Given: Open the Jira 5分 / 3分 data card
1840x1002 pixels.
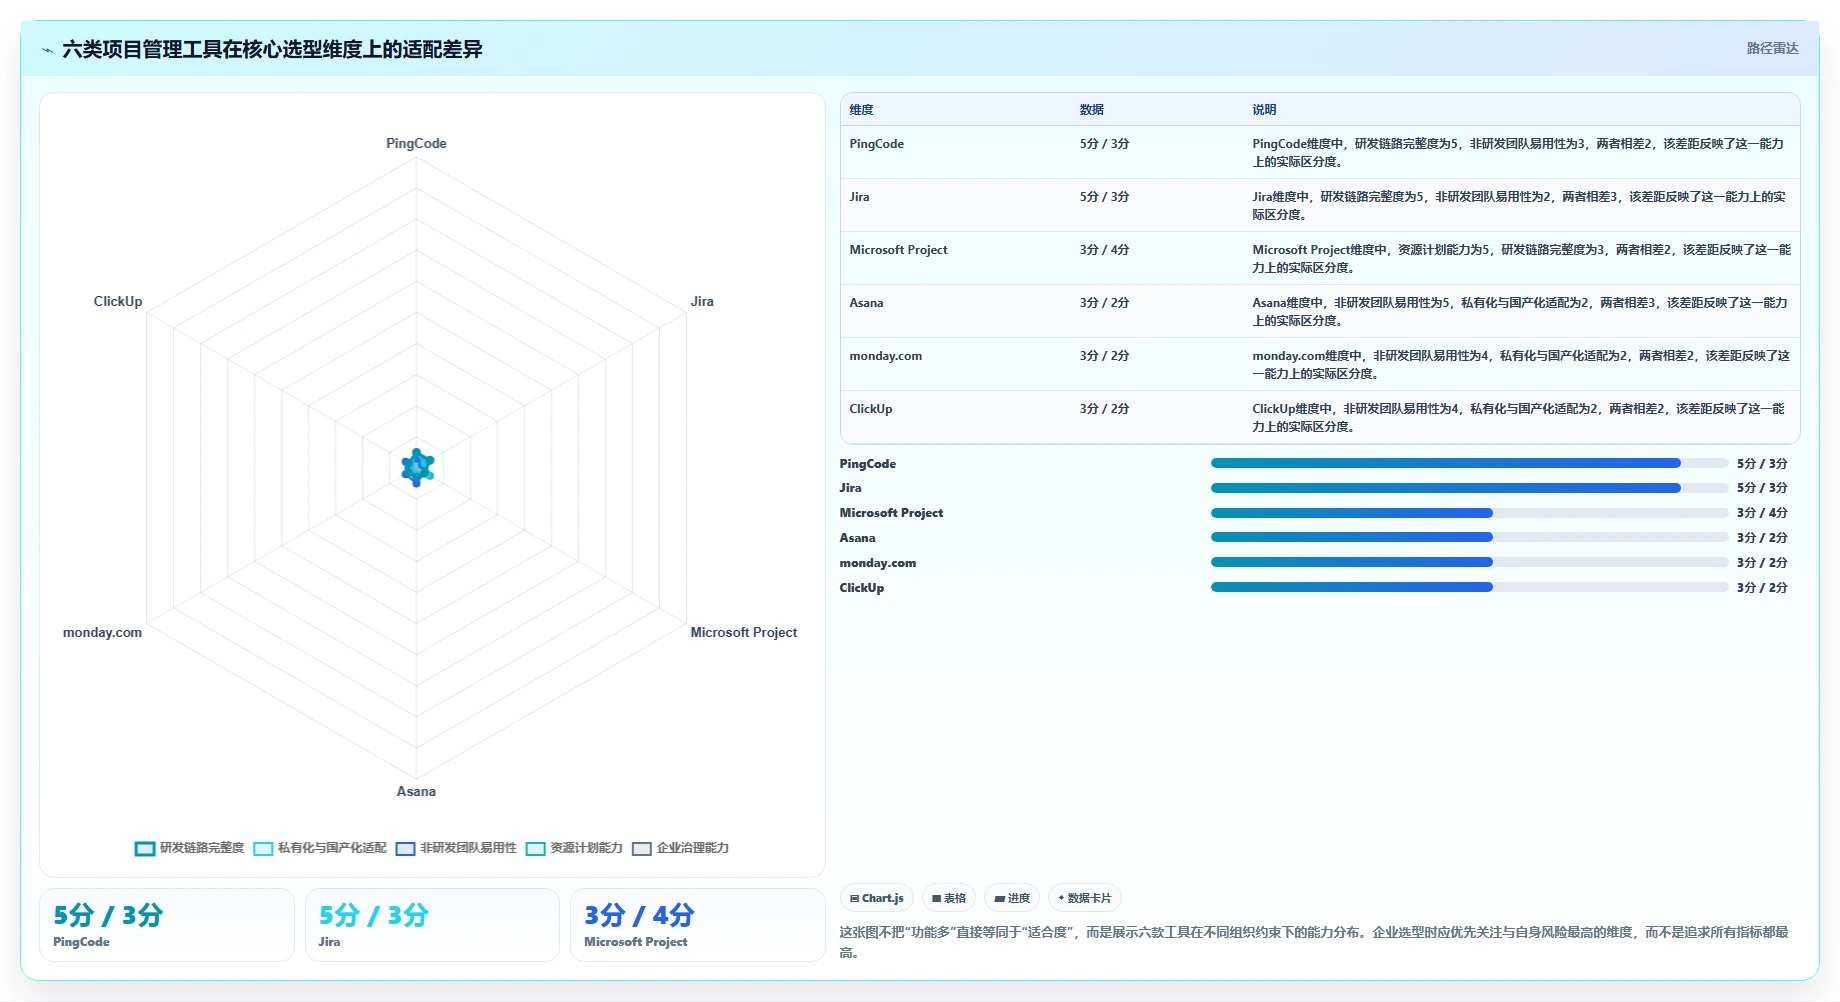Looking at the screenshot, I should [x=432, y=925].
